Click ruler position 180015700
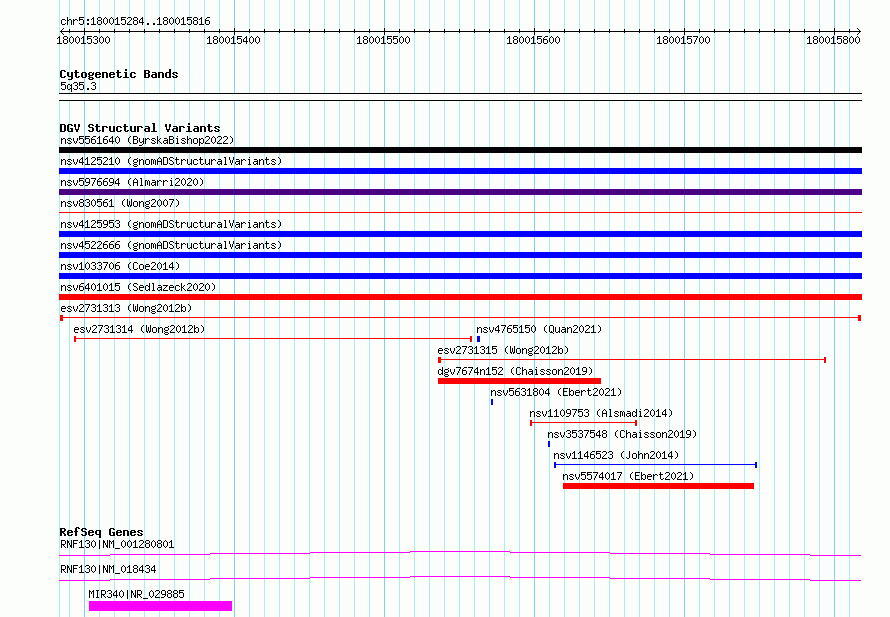 [683, 40]
